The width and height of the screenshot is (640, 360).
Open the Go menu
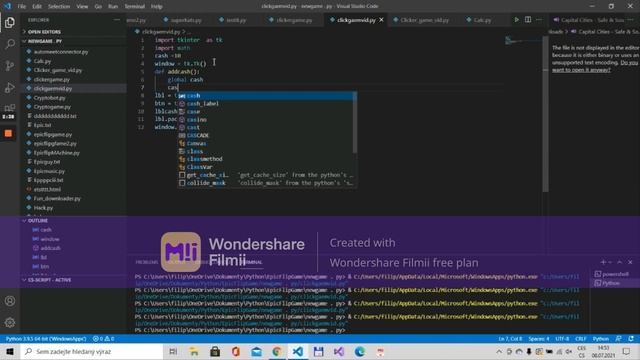(x=98, y=6)
